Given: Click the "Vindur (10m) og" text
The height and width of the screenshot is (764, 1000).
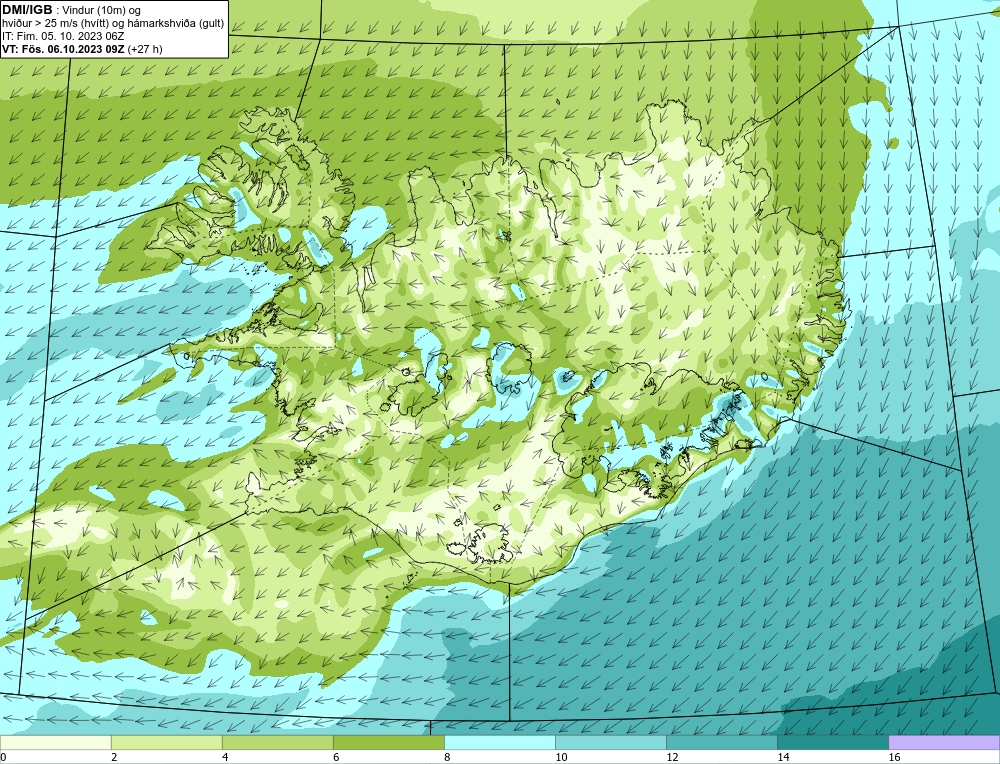Looking at the screenshot, I should 103,10.
